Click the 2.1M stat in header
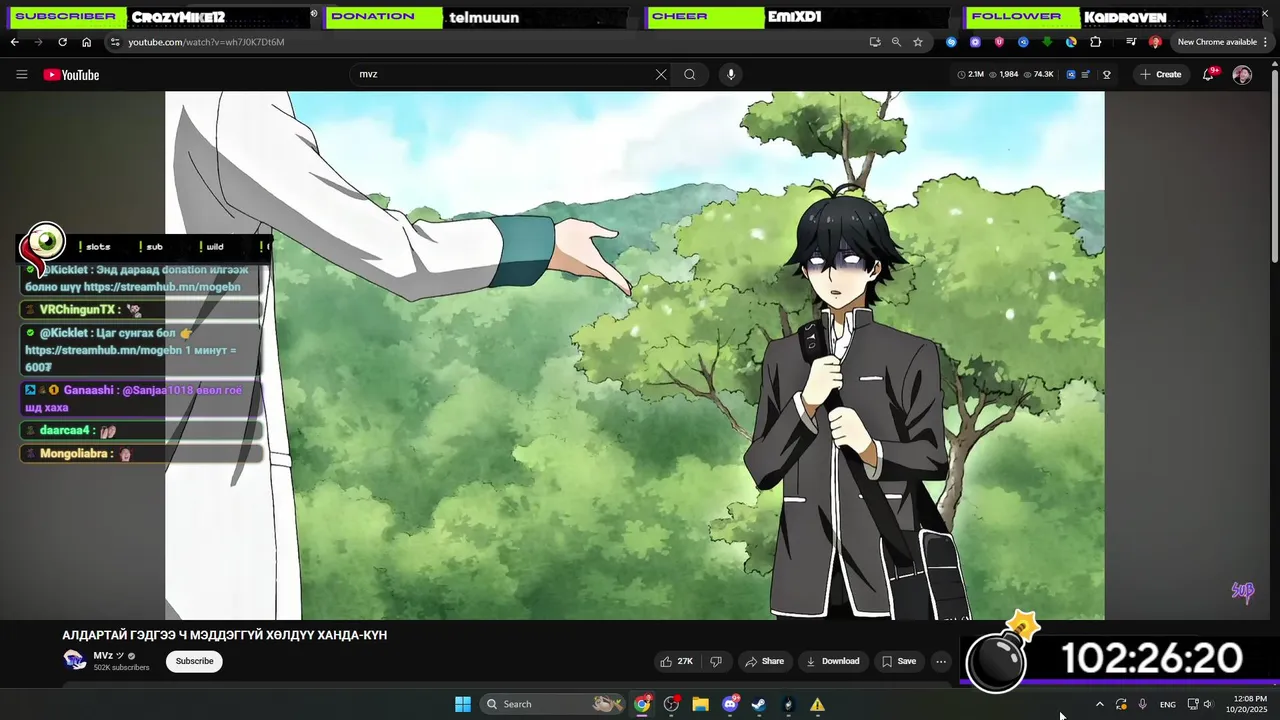The width and height of the screenshot is (1280, 720). click(x=971, y=75)
